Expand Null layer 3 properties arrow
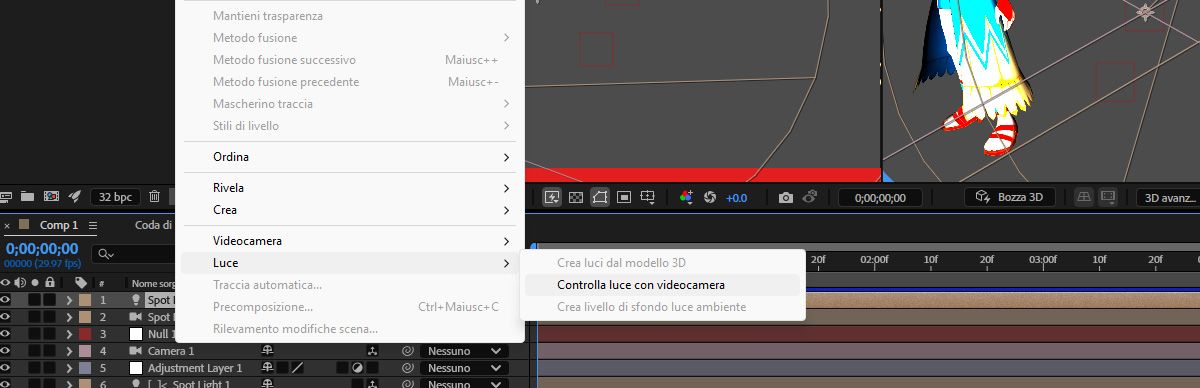 tap(68, 334)
